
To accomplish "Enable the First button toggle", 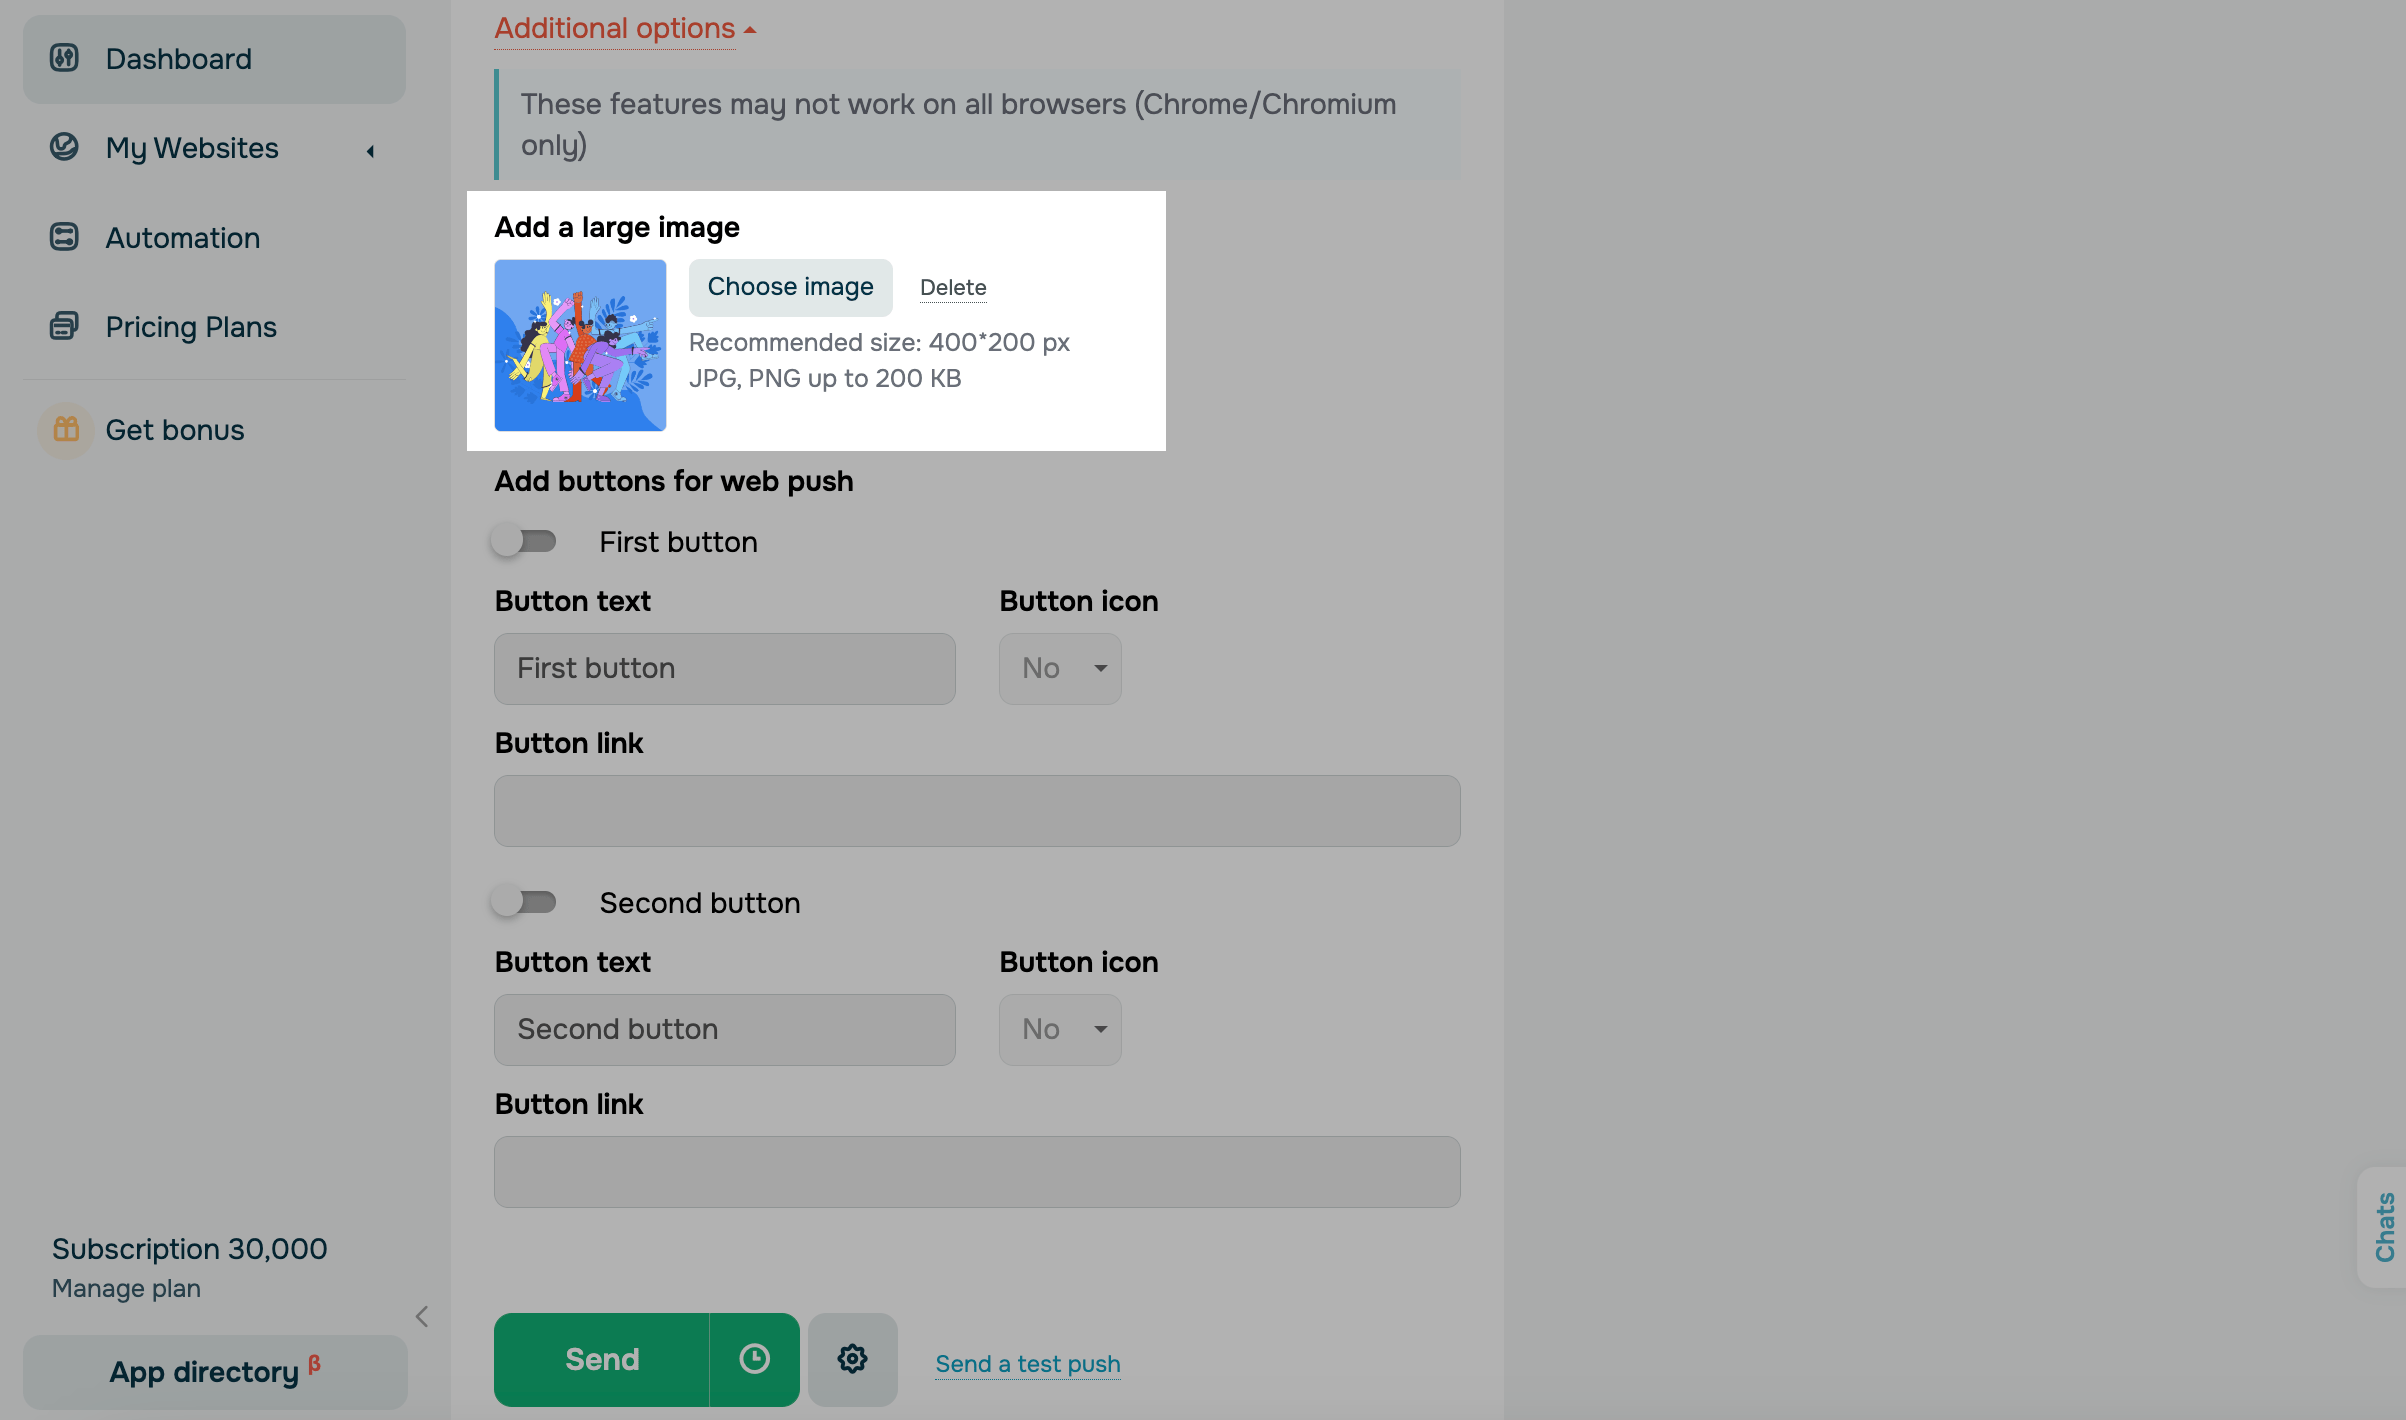I will (524, 541).
